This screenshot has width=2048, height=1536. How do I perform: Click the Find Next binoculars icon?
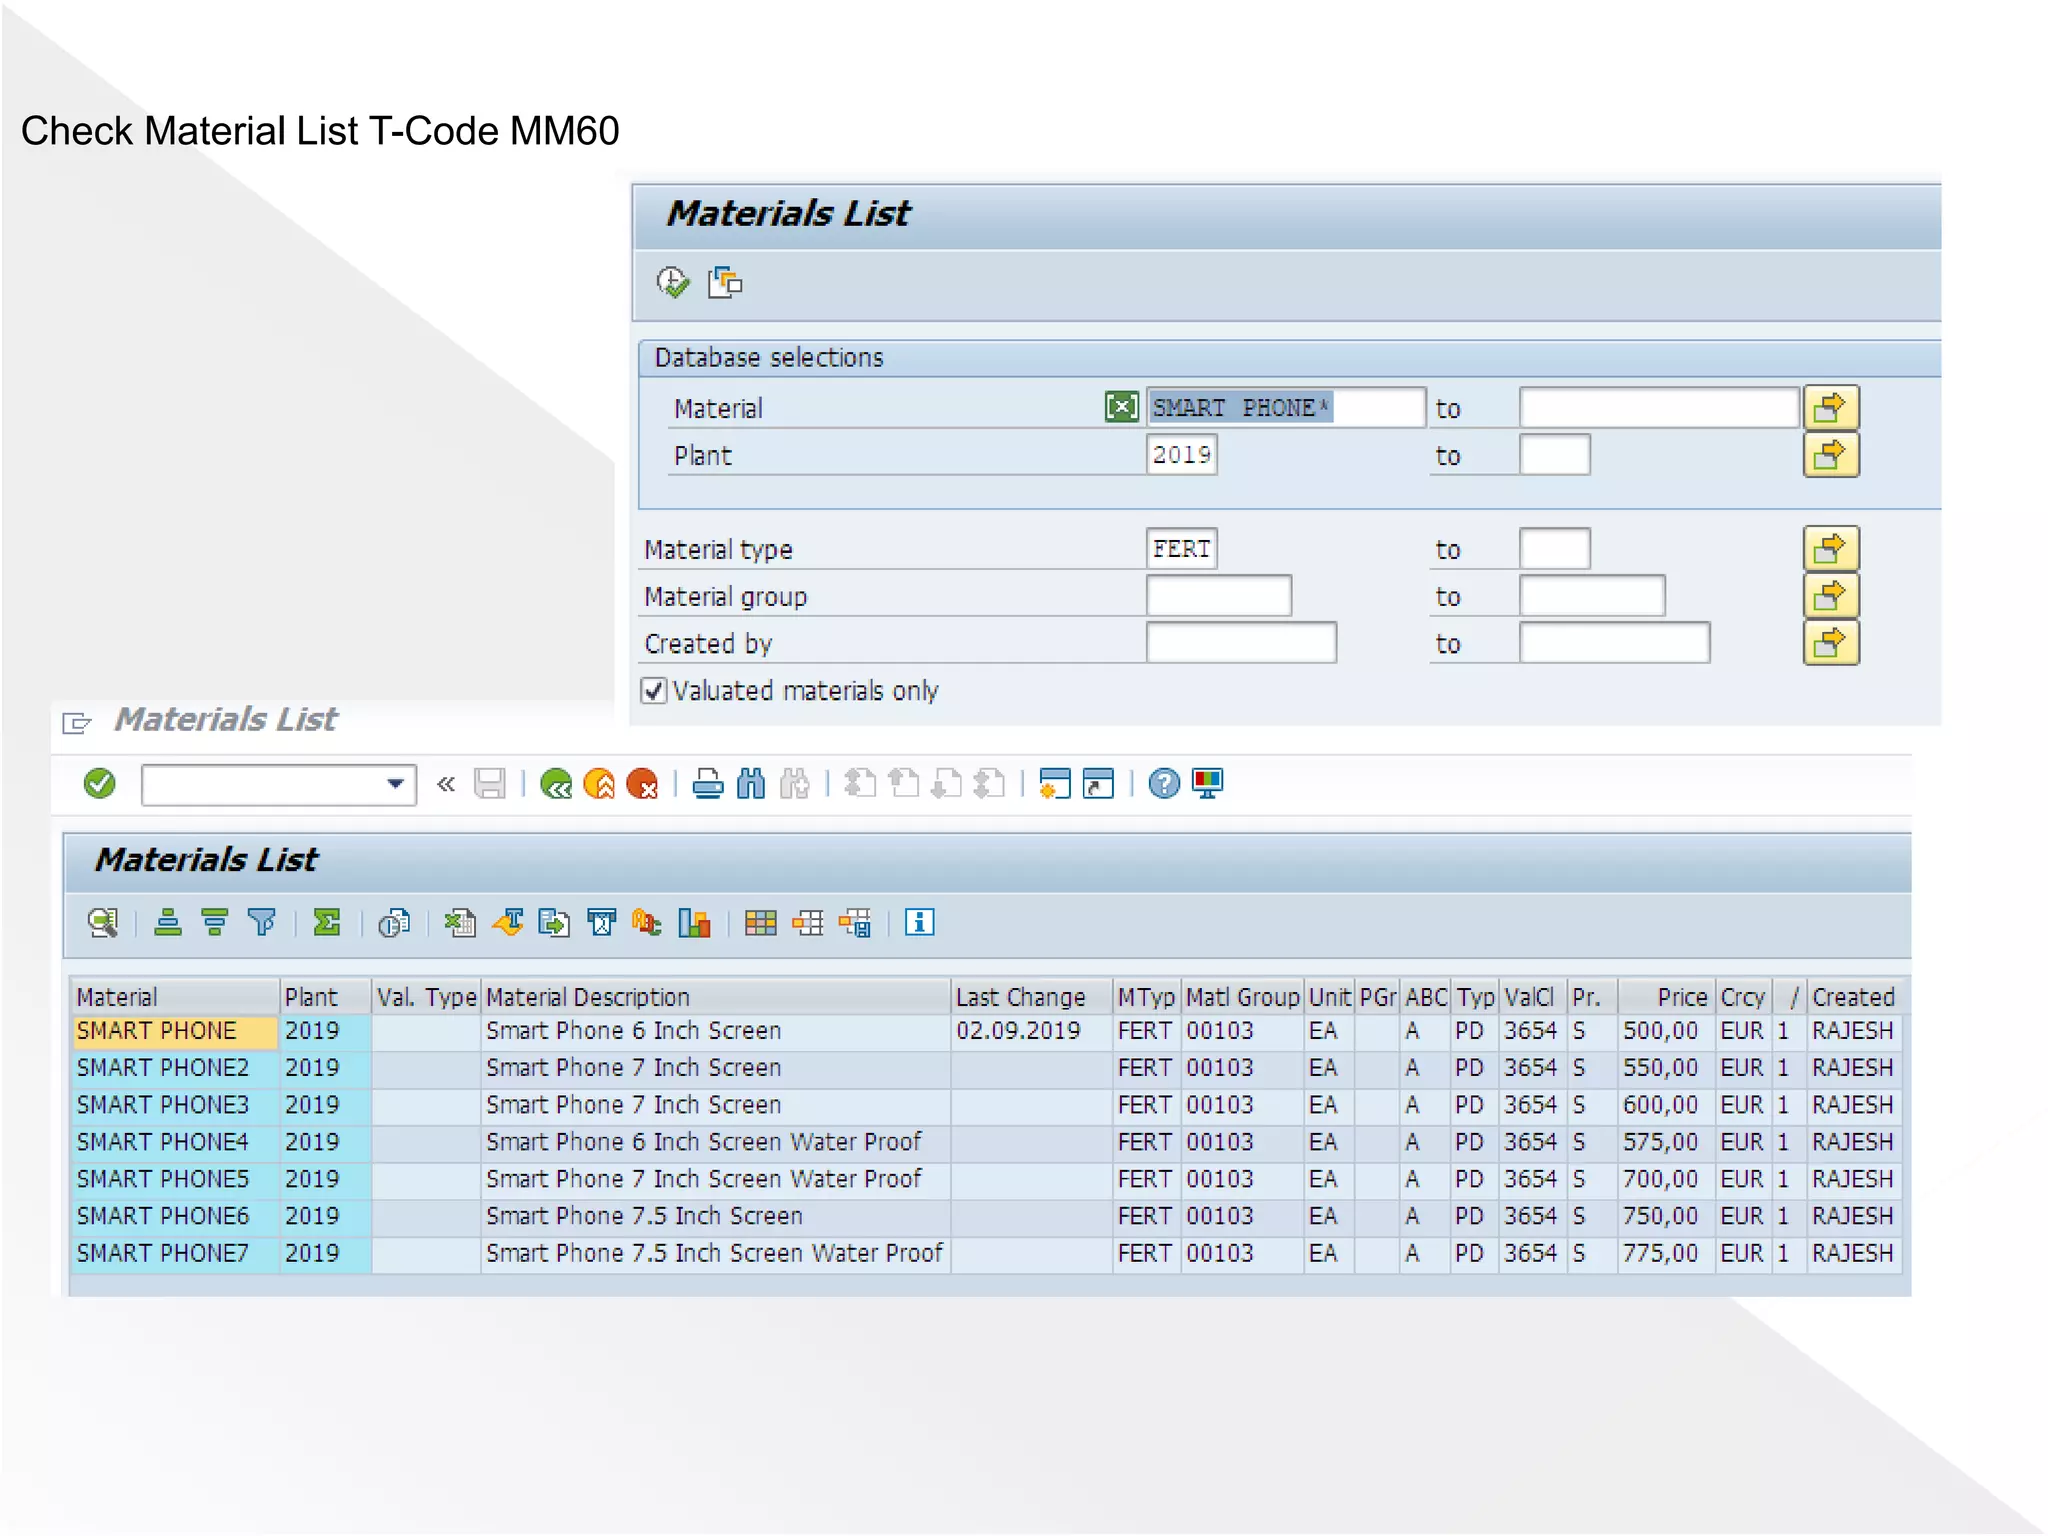coord(795,784)
